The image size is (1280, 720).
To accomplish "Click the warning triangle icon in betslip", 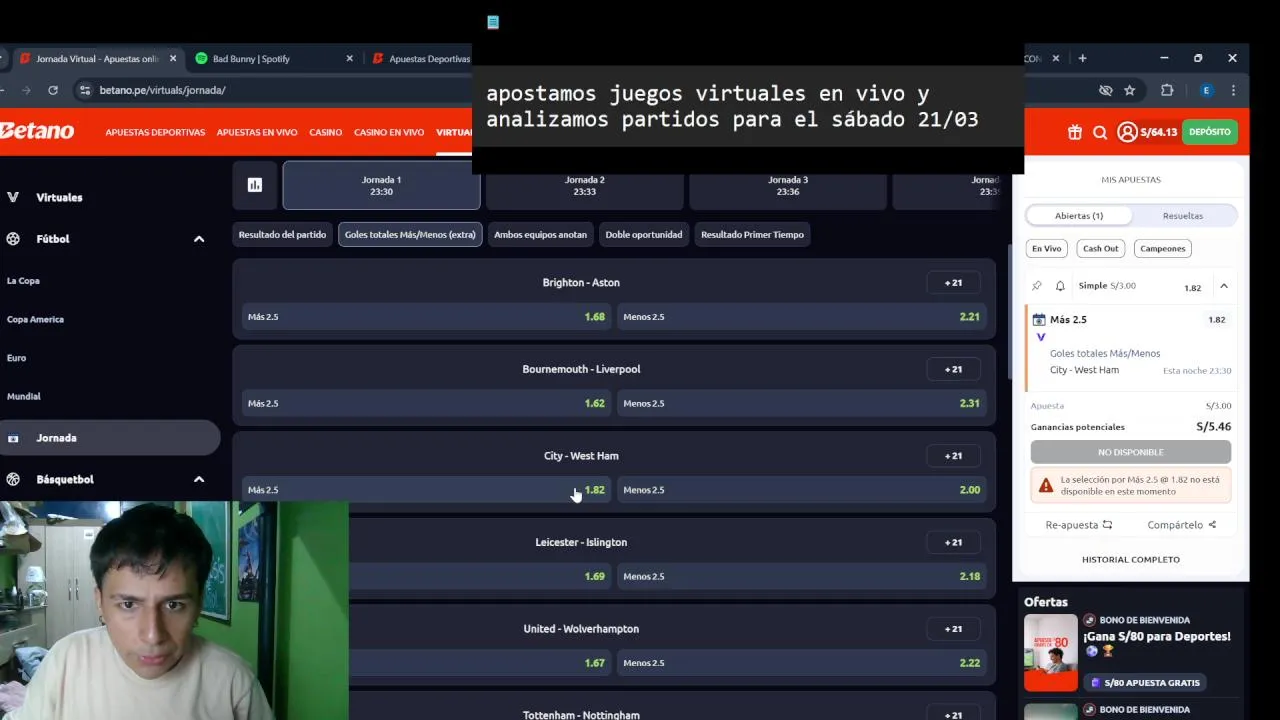I will click(x=1046, y=485).
